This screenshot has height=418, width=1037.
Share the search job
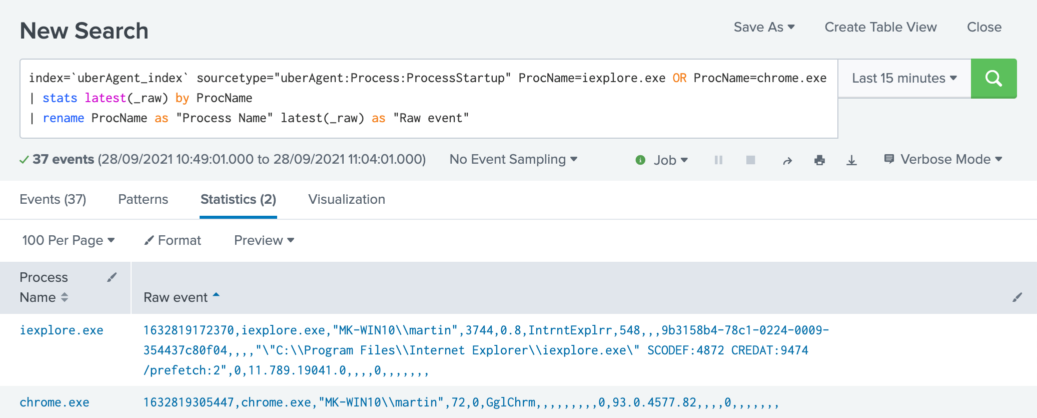click(787, 160)
